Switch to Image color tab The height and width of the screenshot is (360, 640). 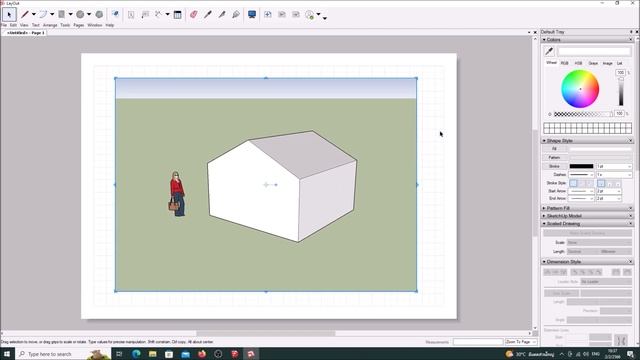(x=607, y=63)
